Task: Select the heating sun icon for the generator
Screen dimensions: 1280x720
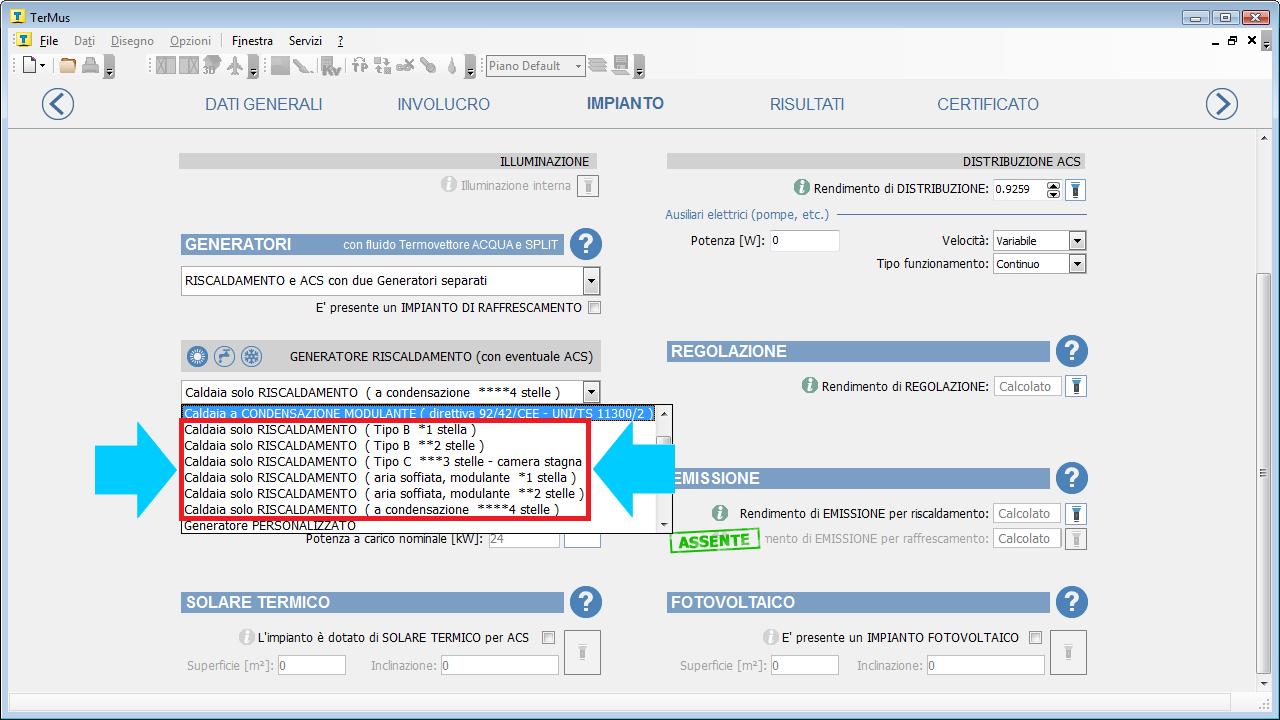Action: tap(198, 356)
